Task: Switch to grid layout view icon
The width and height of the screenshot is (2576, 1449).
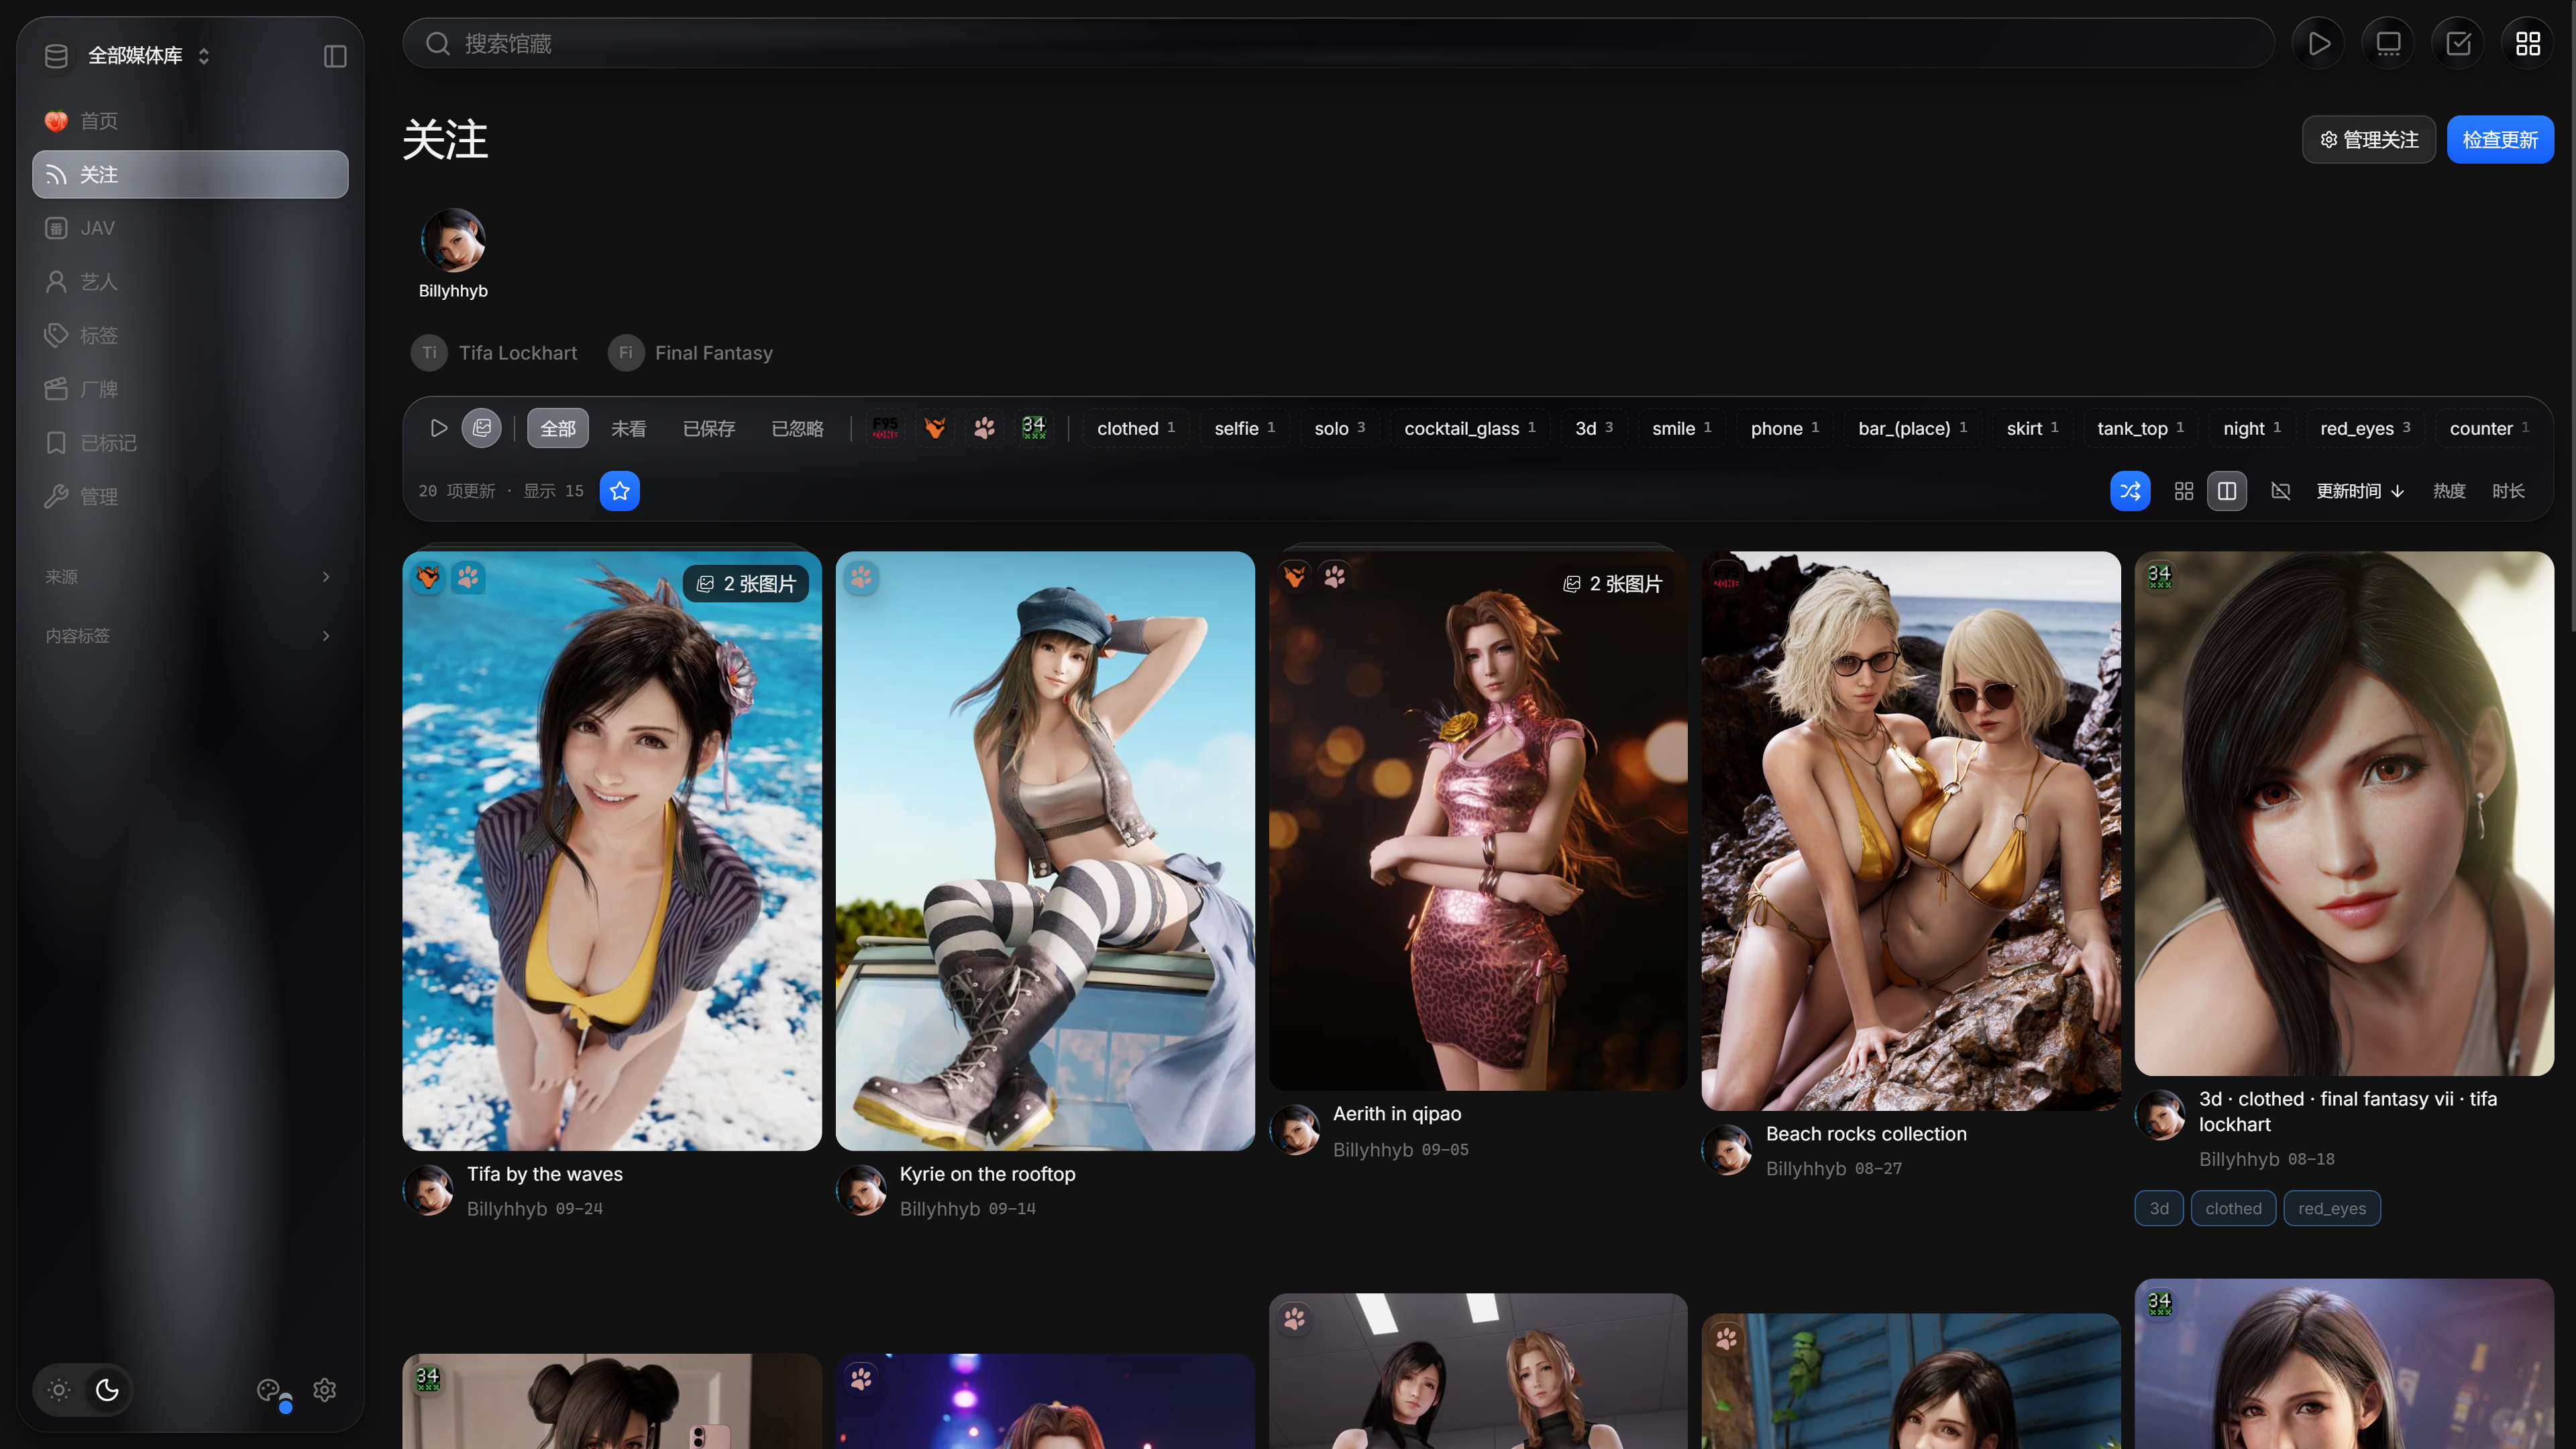Action: point(2184,491)
